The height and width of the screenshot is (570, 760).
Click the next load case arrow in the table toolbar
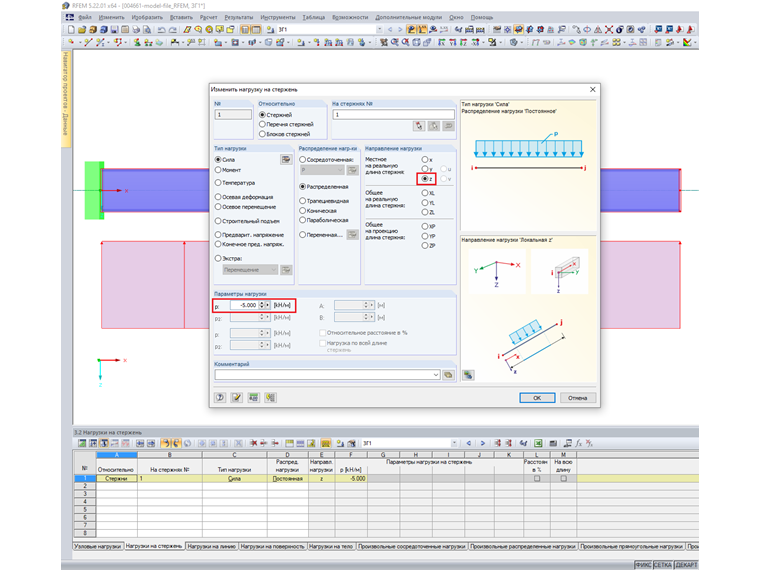point(482,443)
